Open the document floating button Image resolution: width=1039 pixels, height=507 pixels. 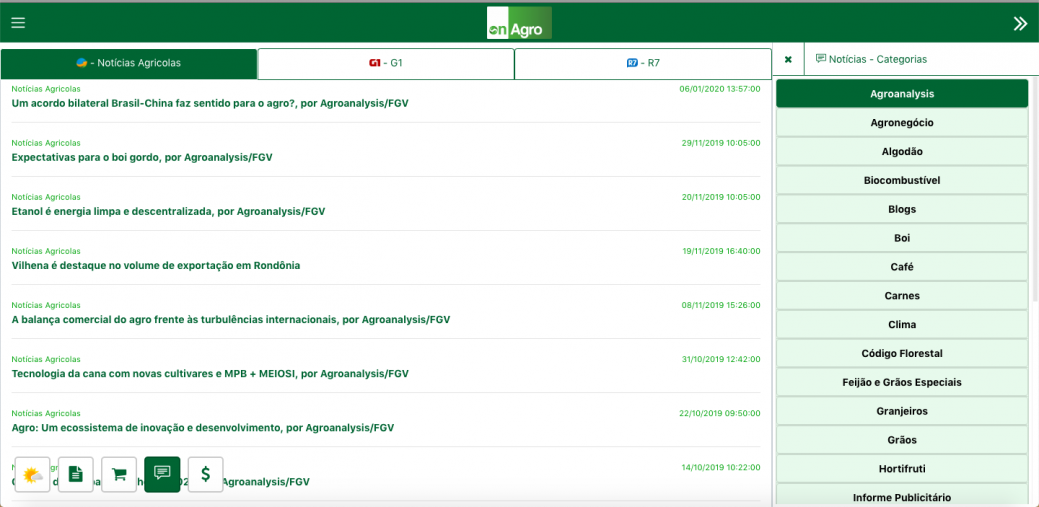click(x=76, y=475)
